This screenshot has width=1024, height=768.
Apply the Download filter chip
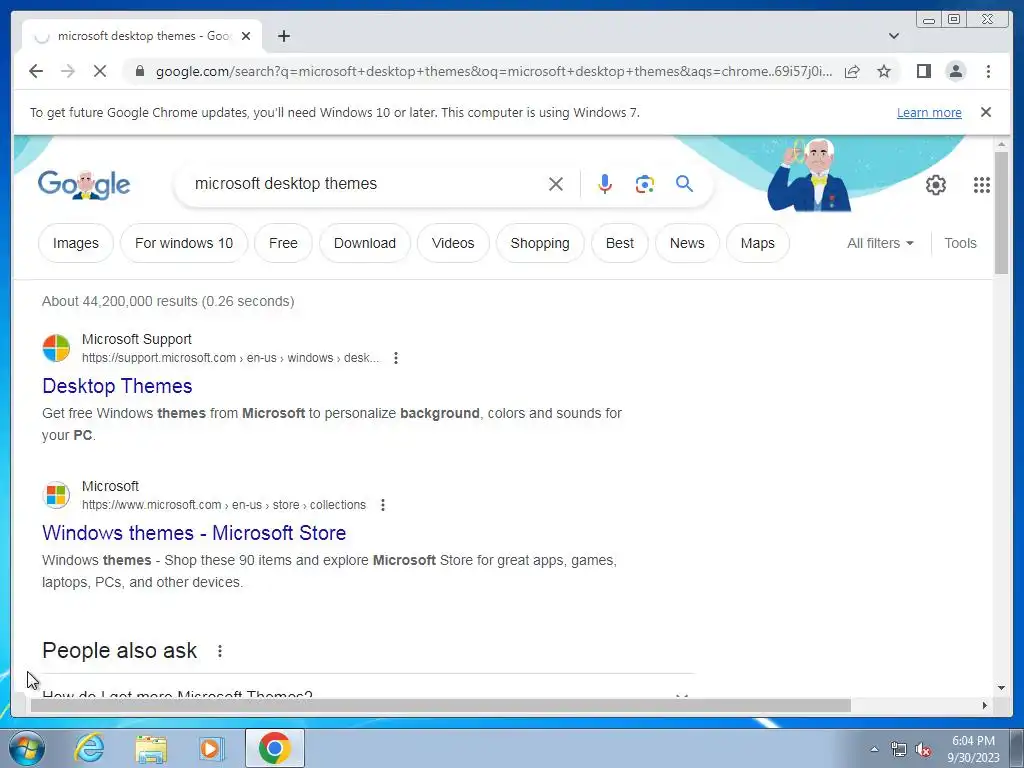[365, 243]
